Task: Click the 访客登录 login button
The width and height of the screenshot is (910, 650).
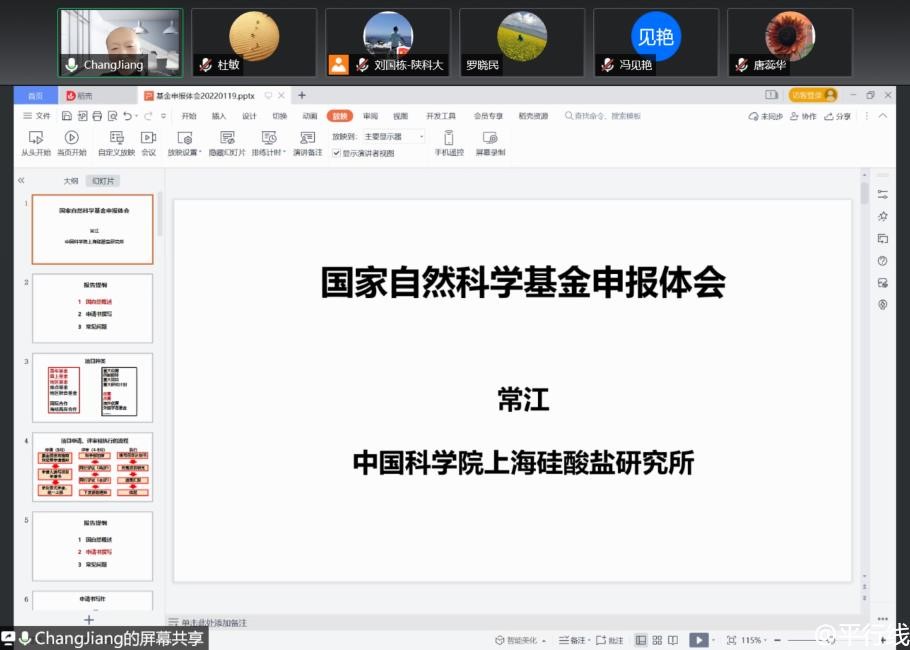Action: coord(813,95)
